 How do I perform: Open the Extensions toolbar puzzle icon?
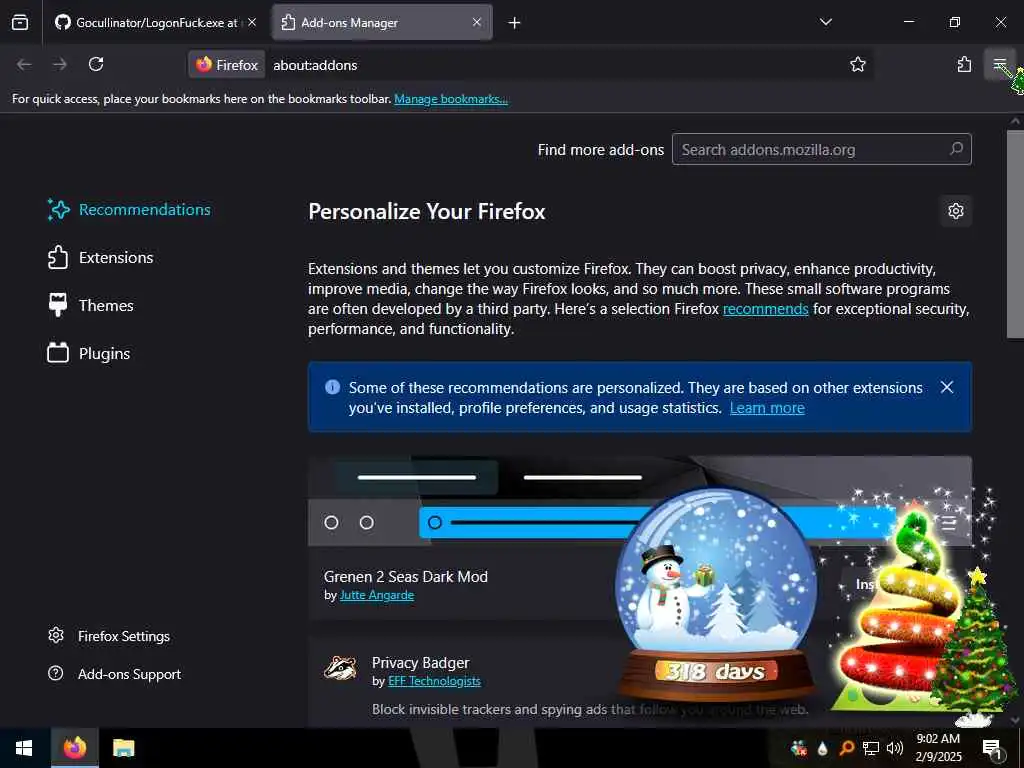[964, 64]
